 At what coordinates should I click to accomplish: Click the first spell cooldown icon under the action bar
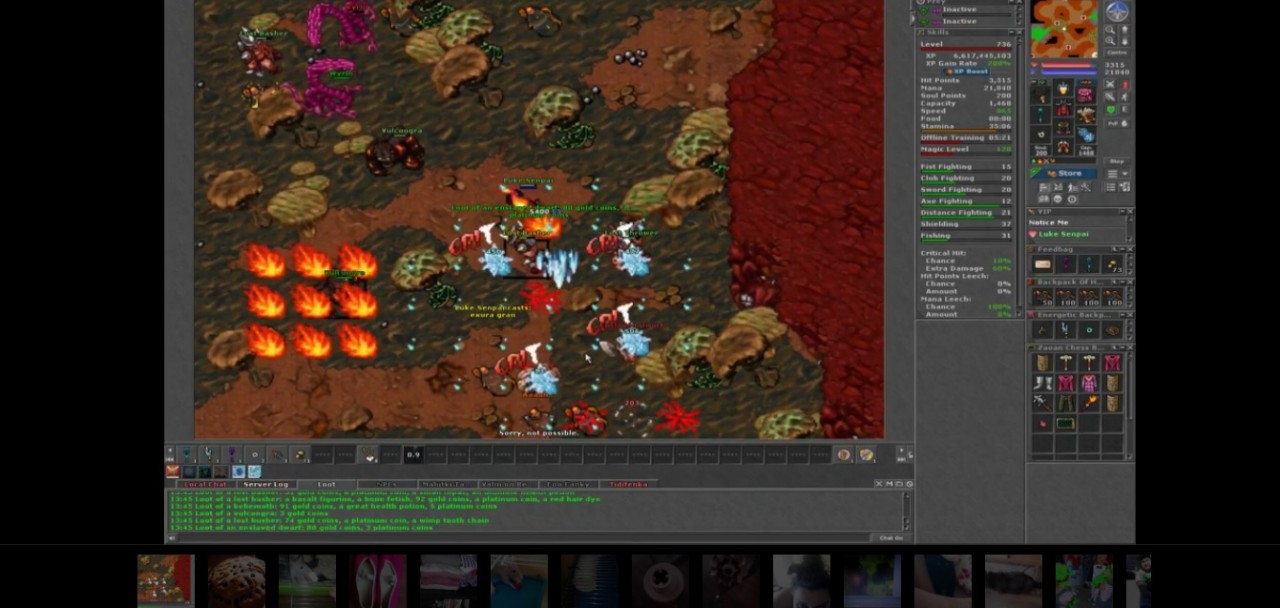[172, 471]
